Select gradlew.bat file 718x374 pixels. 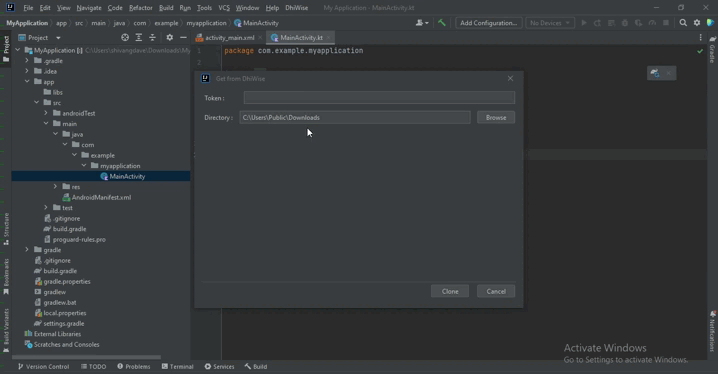click(x=60, y=303)
